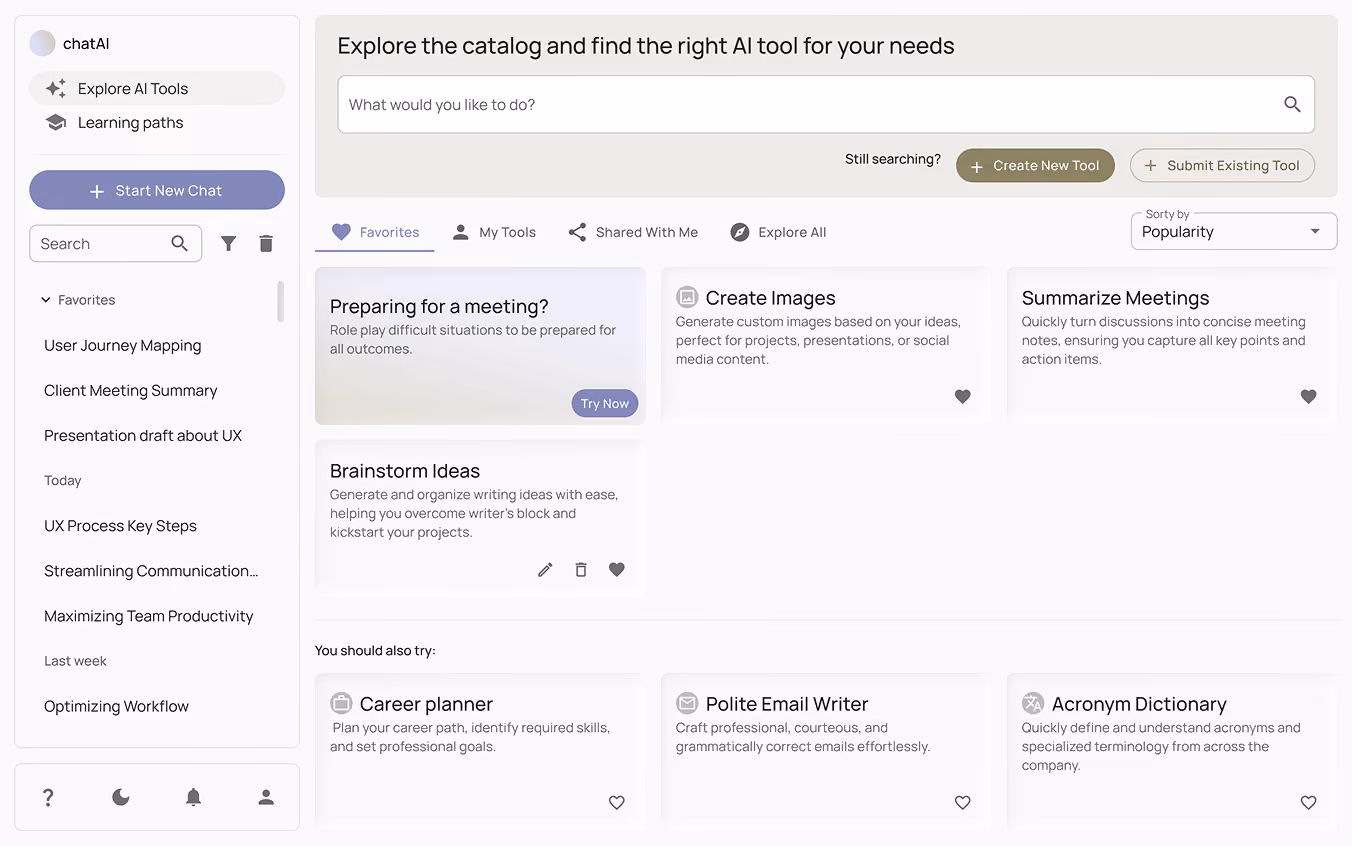Favorite the Acronym Dictionary tool
The width and height of the screenshot is (1352, 846).
coord(1309,802)
